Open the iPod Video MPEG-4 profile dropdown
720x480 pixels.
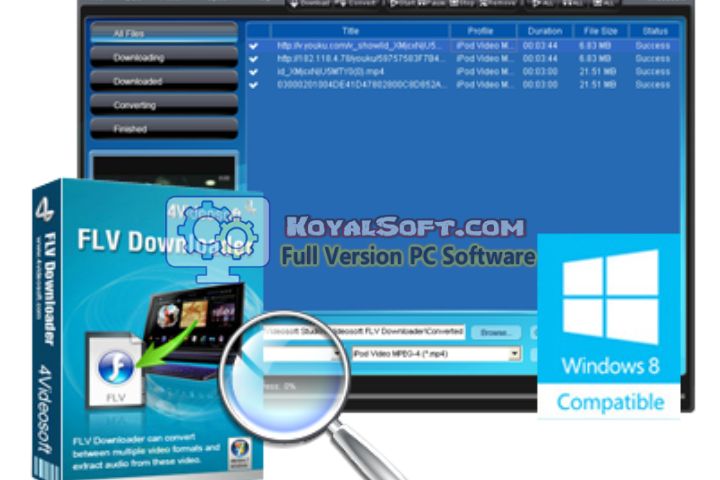515,354
